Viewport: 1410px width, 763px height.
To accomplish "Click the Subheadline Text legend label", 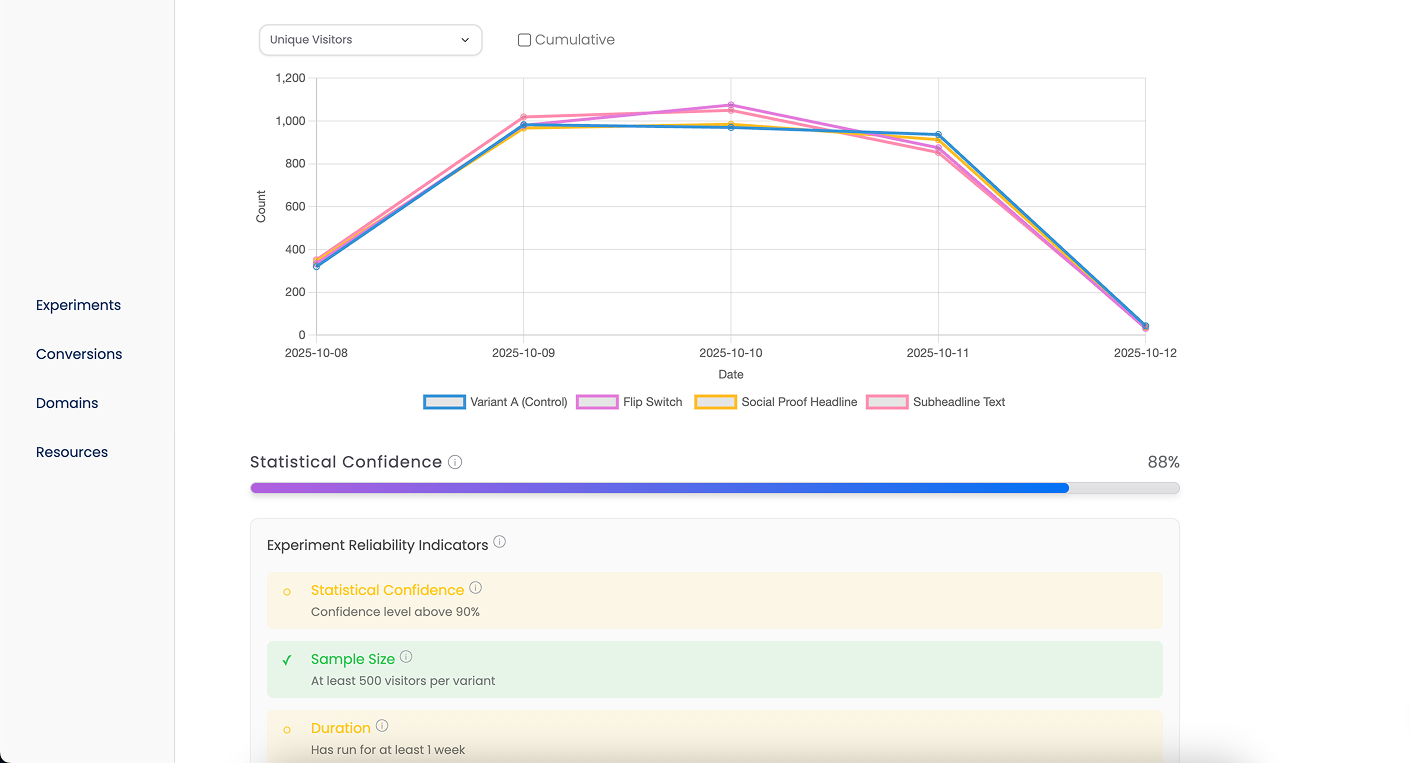I will (959, 402).
